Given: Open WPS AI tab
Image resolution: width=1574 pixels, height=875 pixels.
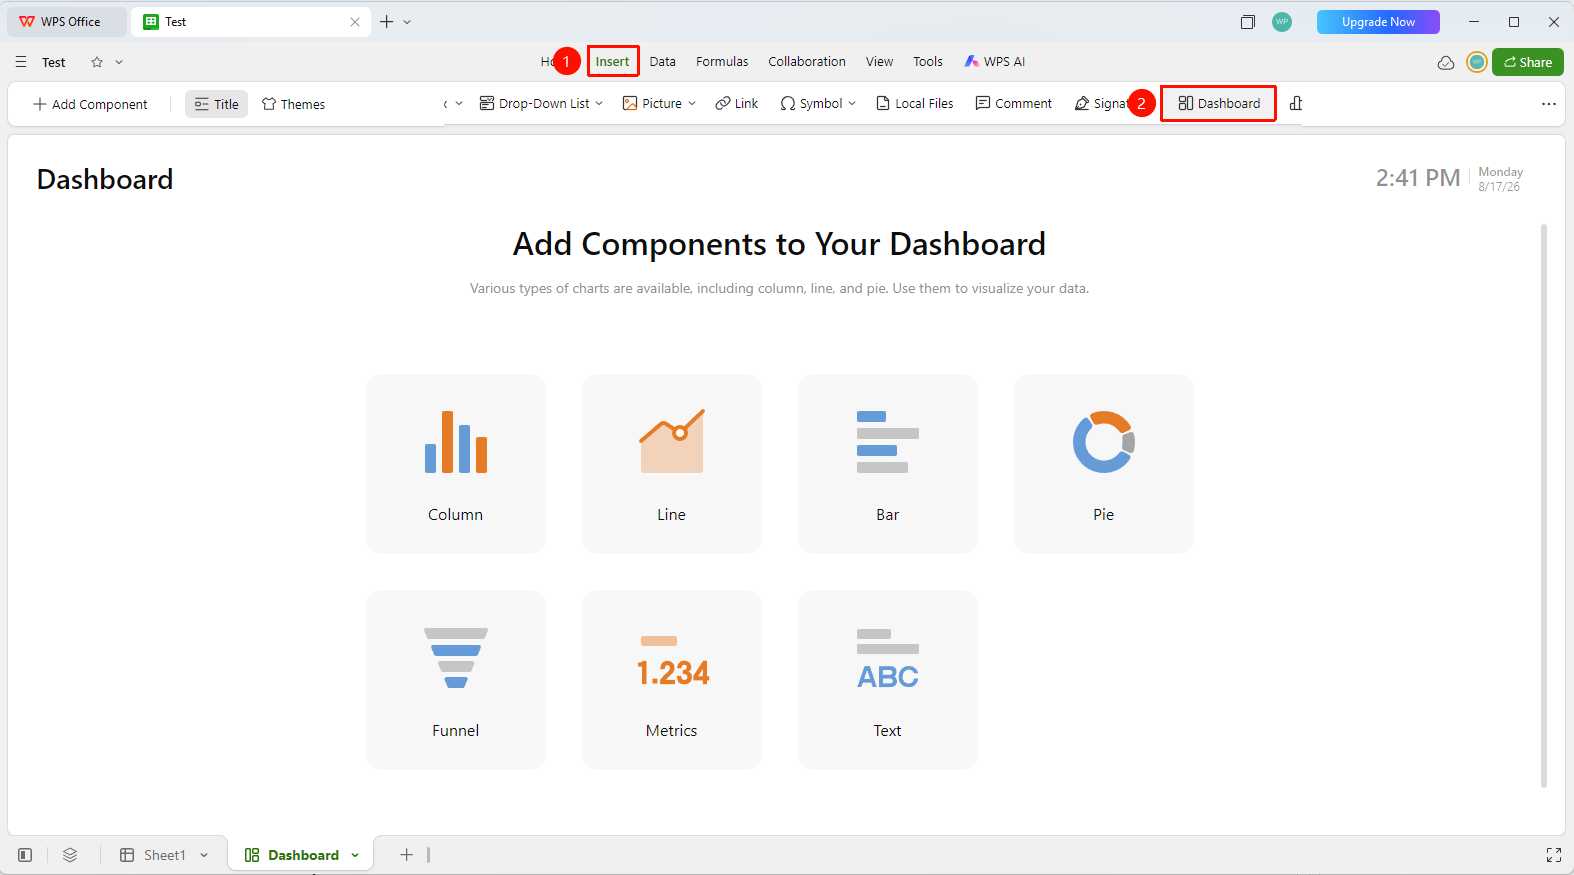Looking at the screenshot, I should point(995,62).
